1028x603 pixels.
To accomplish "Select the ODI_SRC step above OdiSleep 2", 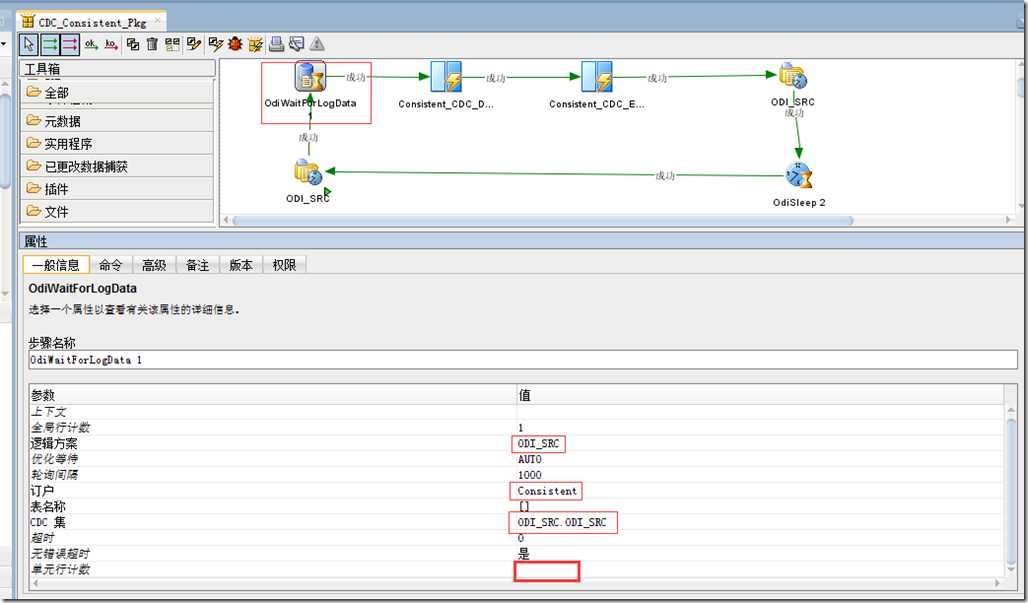I will 793,76.
